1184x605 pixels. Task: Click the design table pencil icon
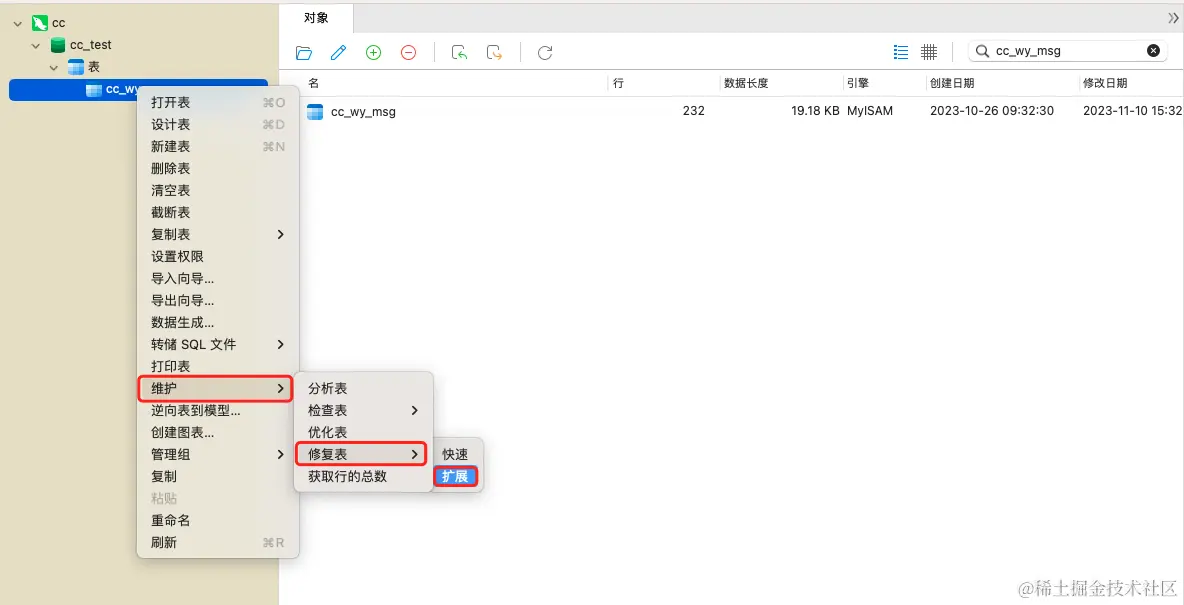click(x=338, y=52)
